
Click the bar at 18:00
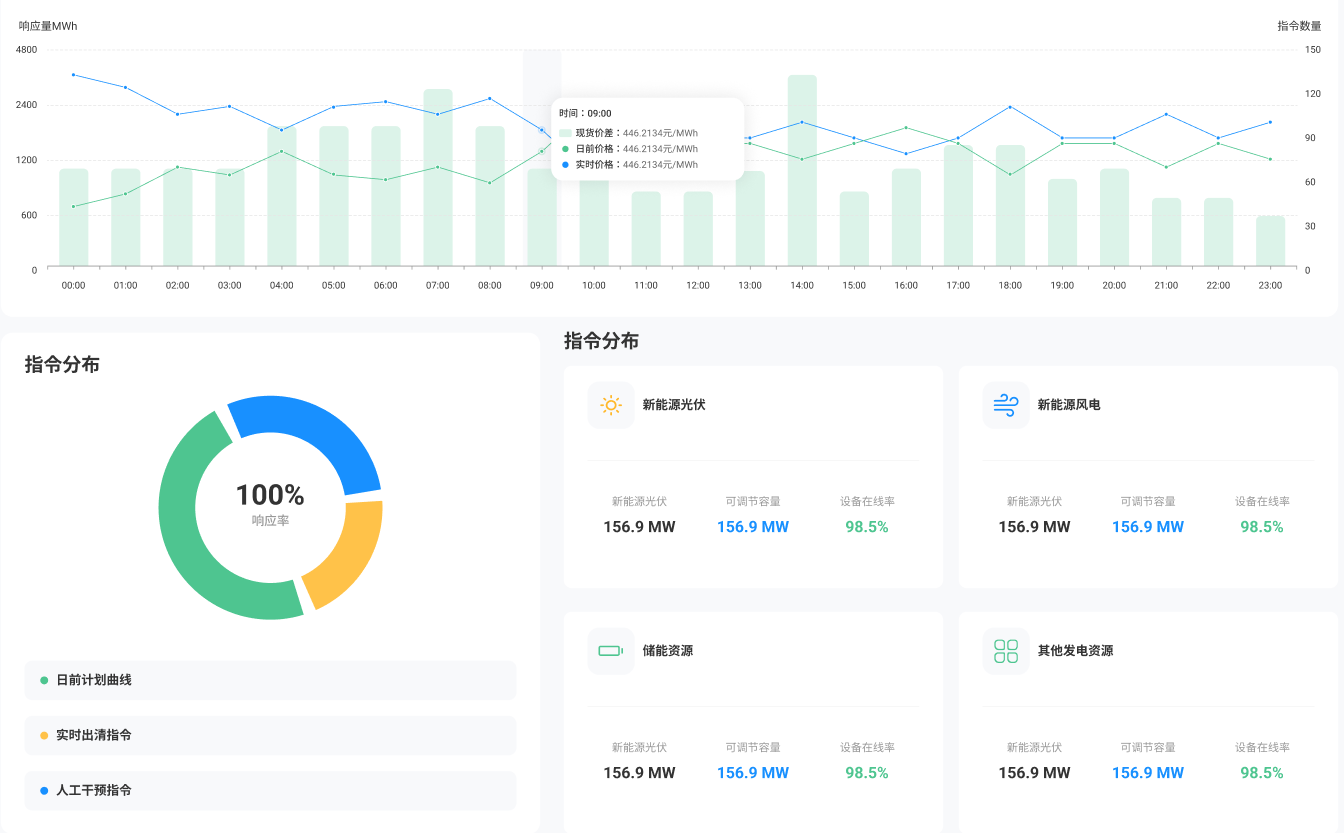coord(1010,205)
